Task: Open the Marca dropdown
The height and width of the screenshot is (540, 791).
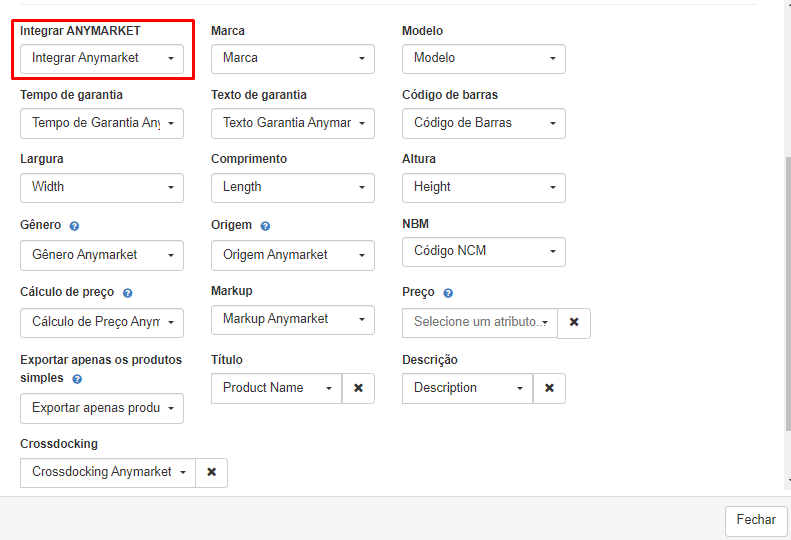Action: pyautogui.click(x=293, y=59)
